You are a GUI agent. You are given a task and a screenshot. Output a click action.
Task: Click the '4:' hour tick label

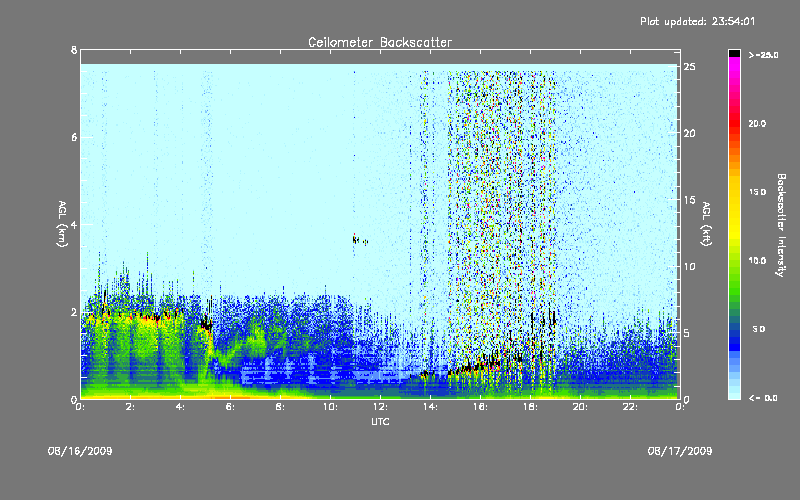[x=181, y=407]
